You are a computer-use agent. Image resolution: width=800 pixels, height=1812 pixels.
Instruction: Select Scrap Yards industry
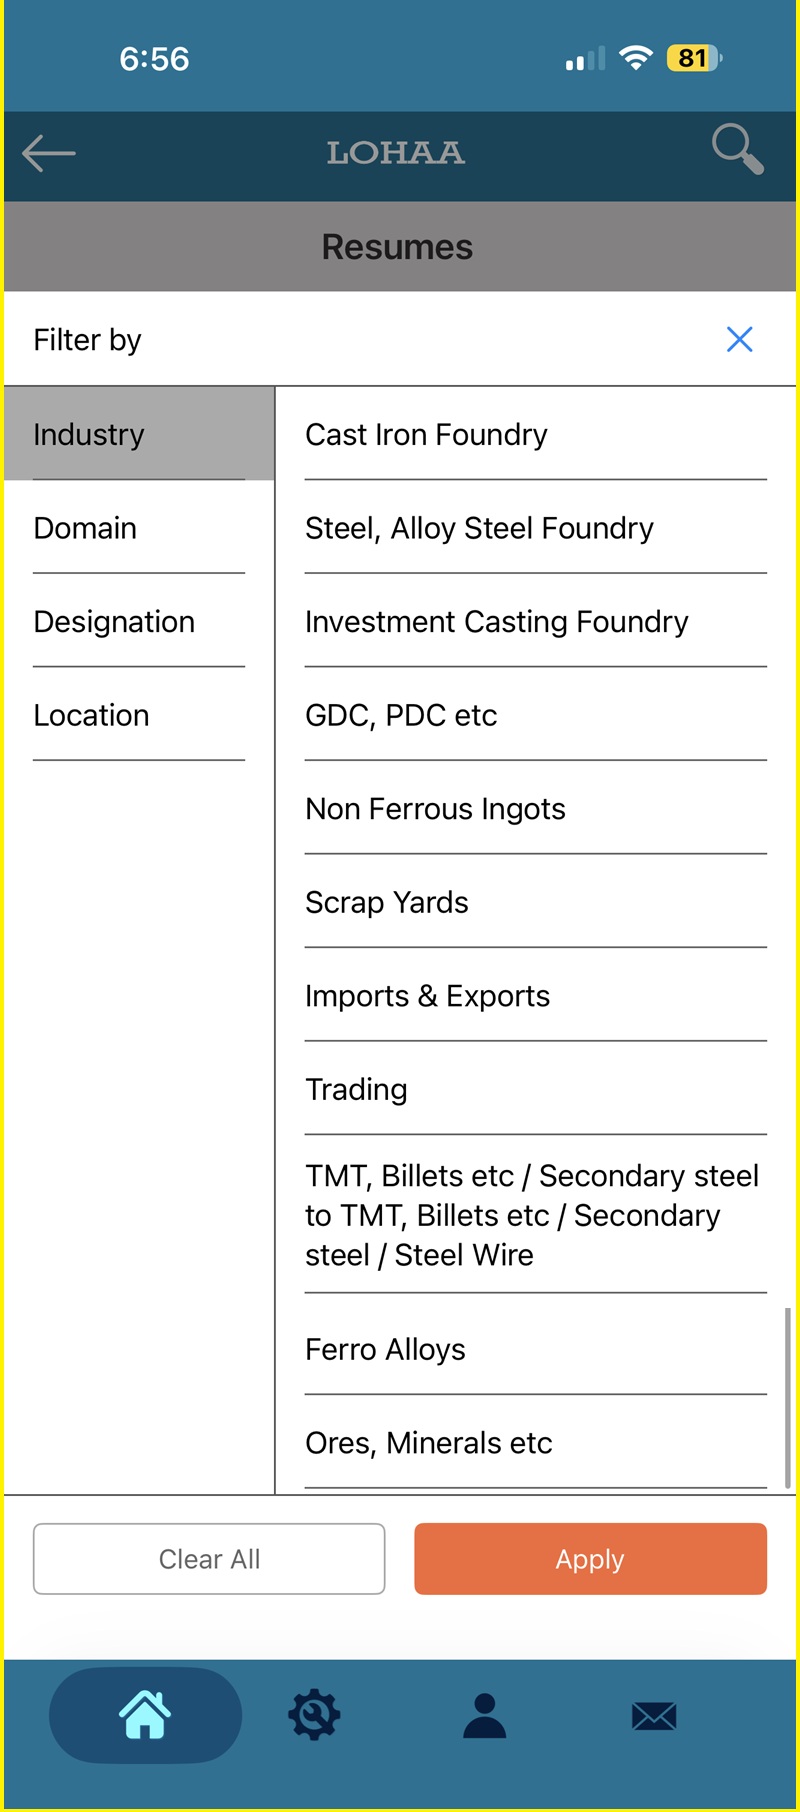tap(535, 902)
